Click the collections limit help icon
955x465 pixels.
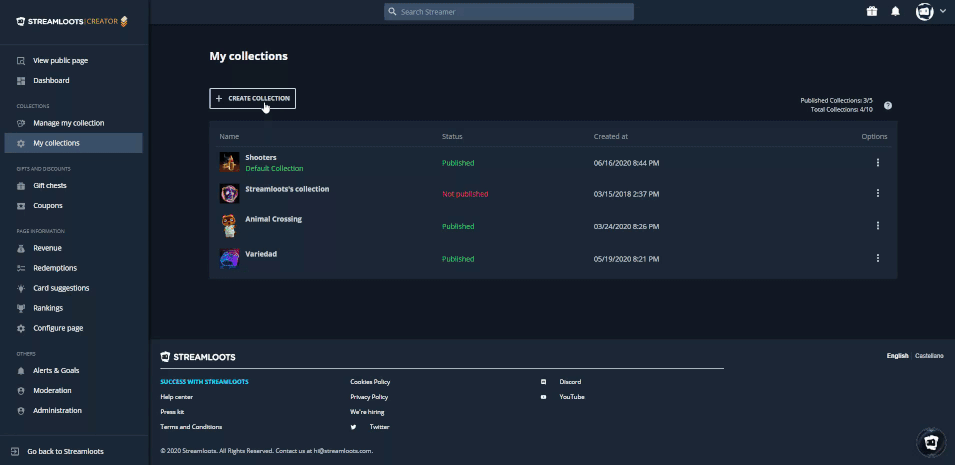[887, 105]
